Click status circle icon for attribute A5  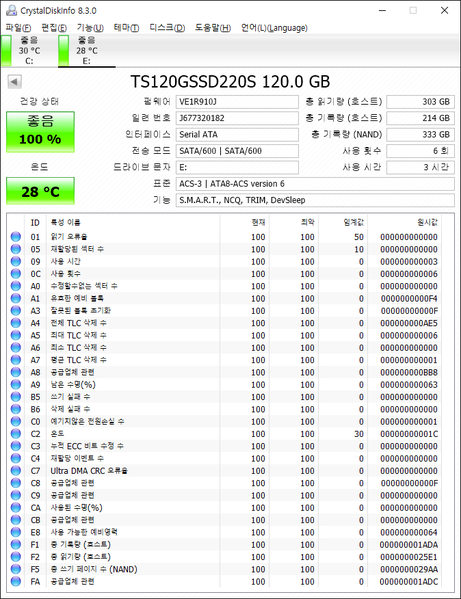(16, 335)
